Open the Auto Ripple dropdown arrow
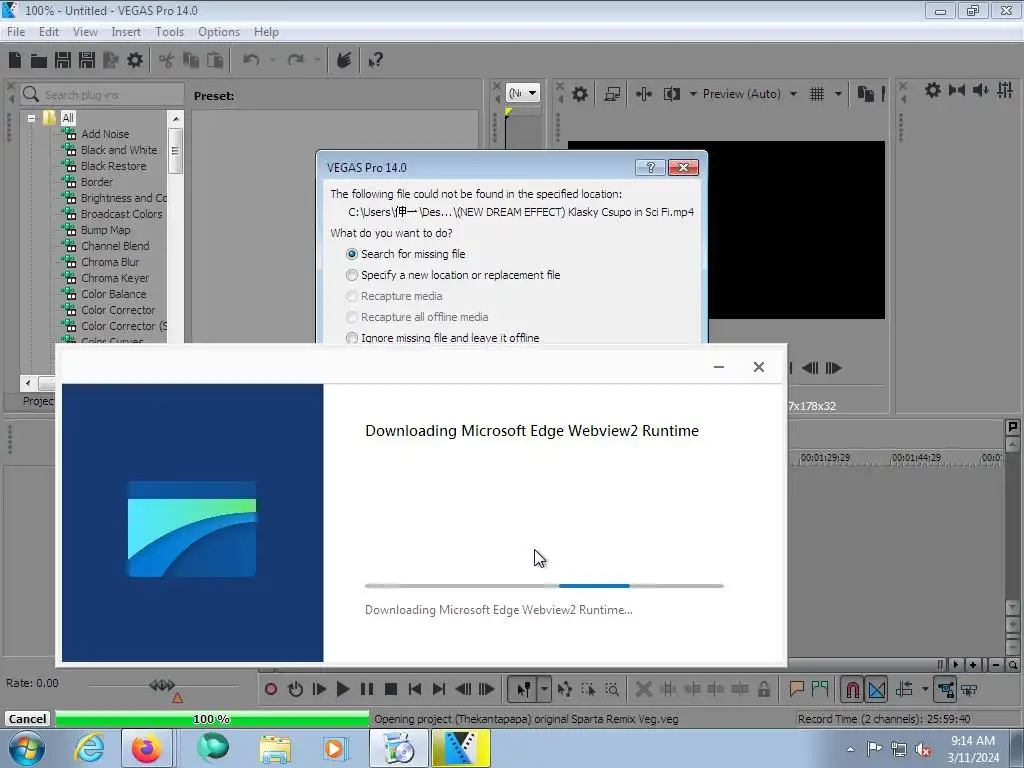Screen dimensions: 1024x768 coord(925,689)
